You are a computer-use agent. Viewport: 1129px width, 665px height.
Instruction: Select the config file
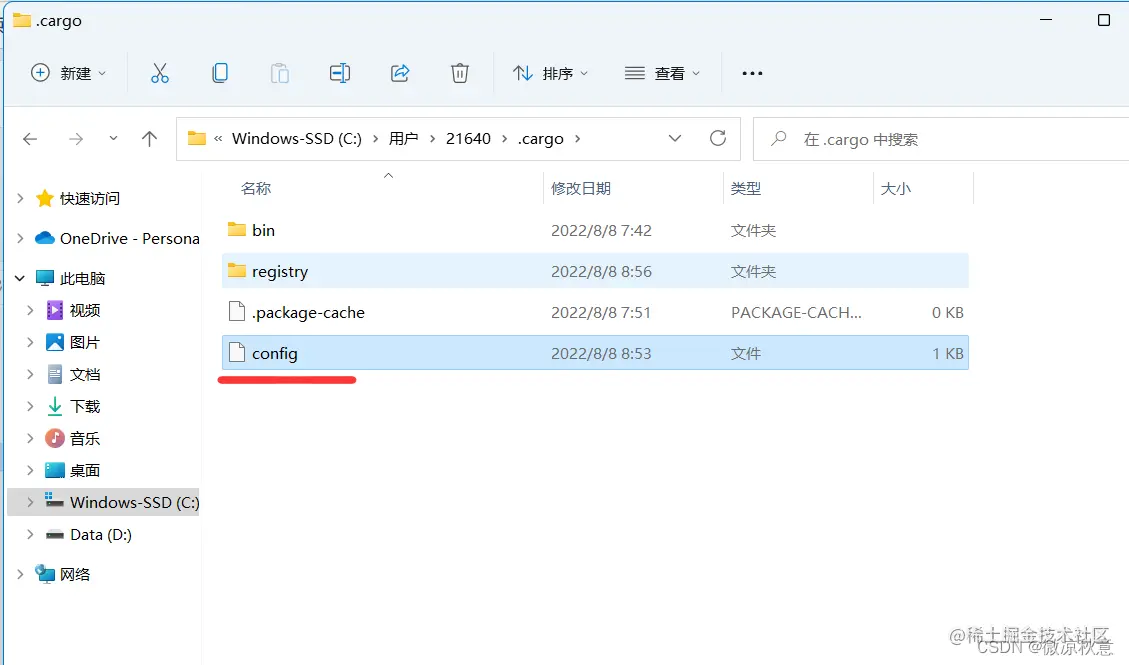coord(595,353)
